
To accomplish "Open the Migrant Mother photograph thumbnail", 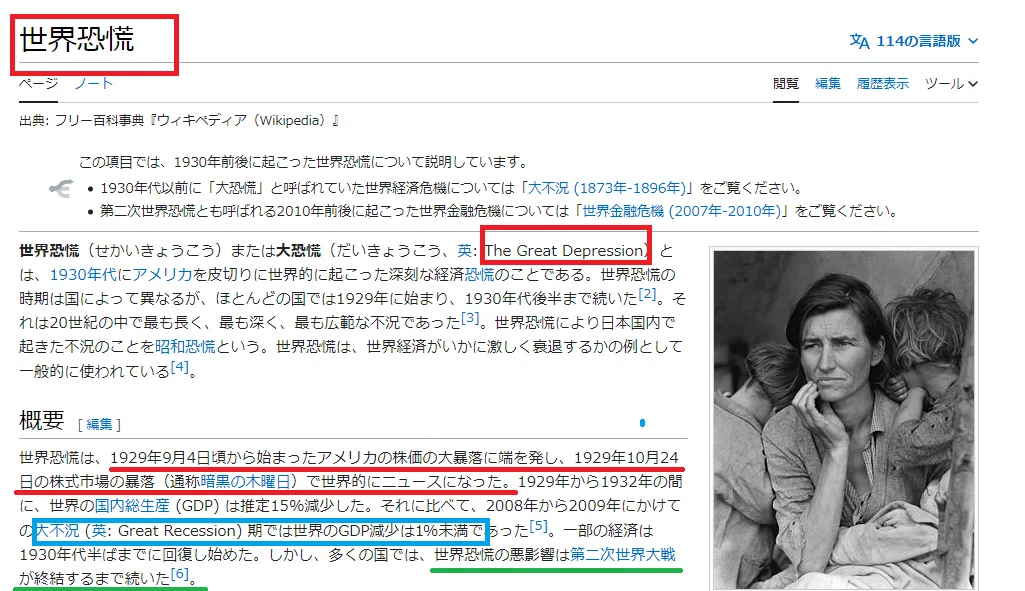I will (844, 418).
